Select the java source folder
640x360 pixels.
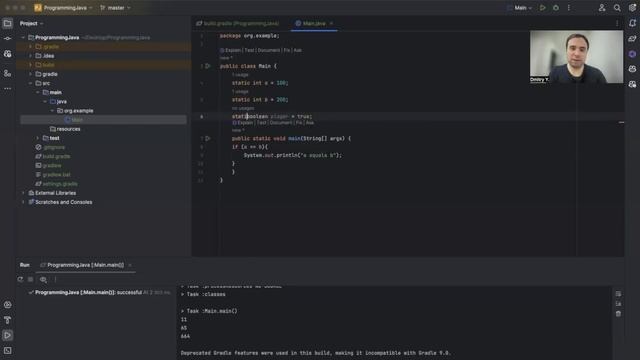click(x=58, y=102)
